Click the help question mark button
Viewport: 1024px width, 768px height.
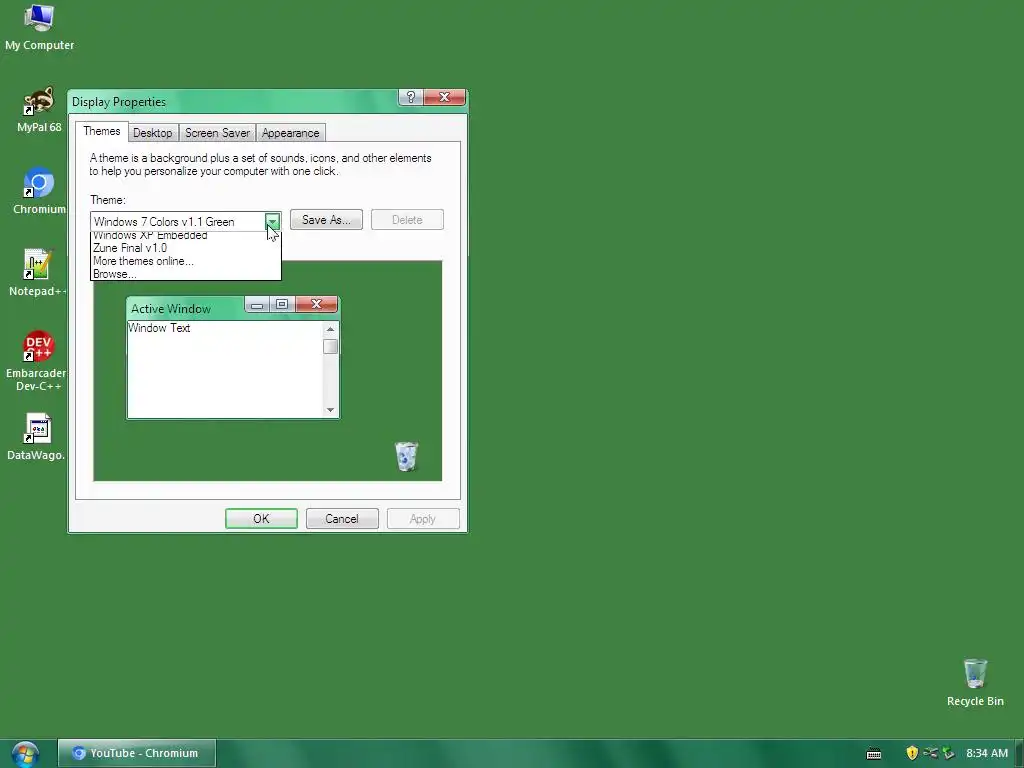[411, 97]
